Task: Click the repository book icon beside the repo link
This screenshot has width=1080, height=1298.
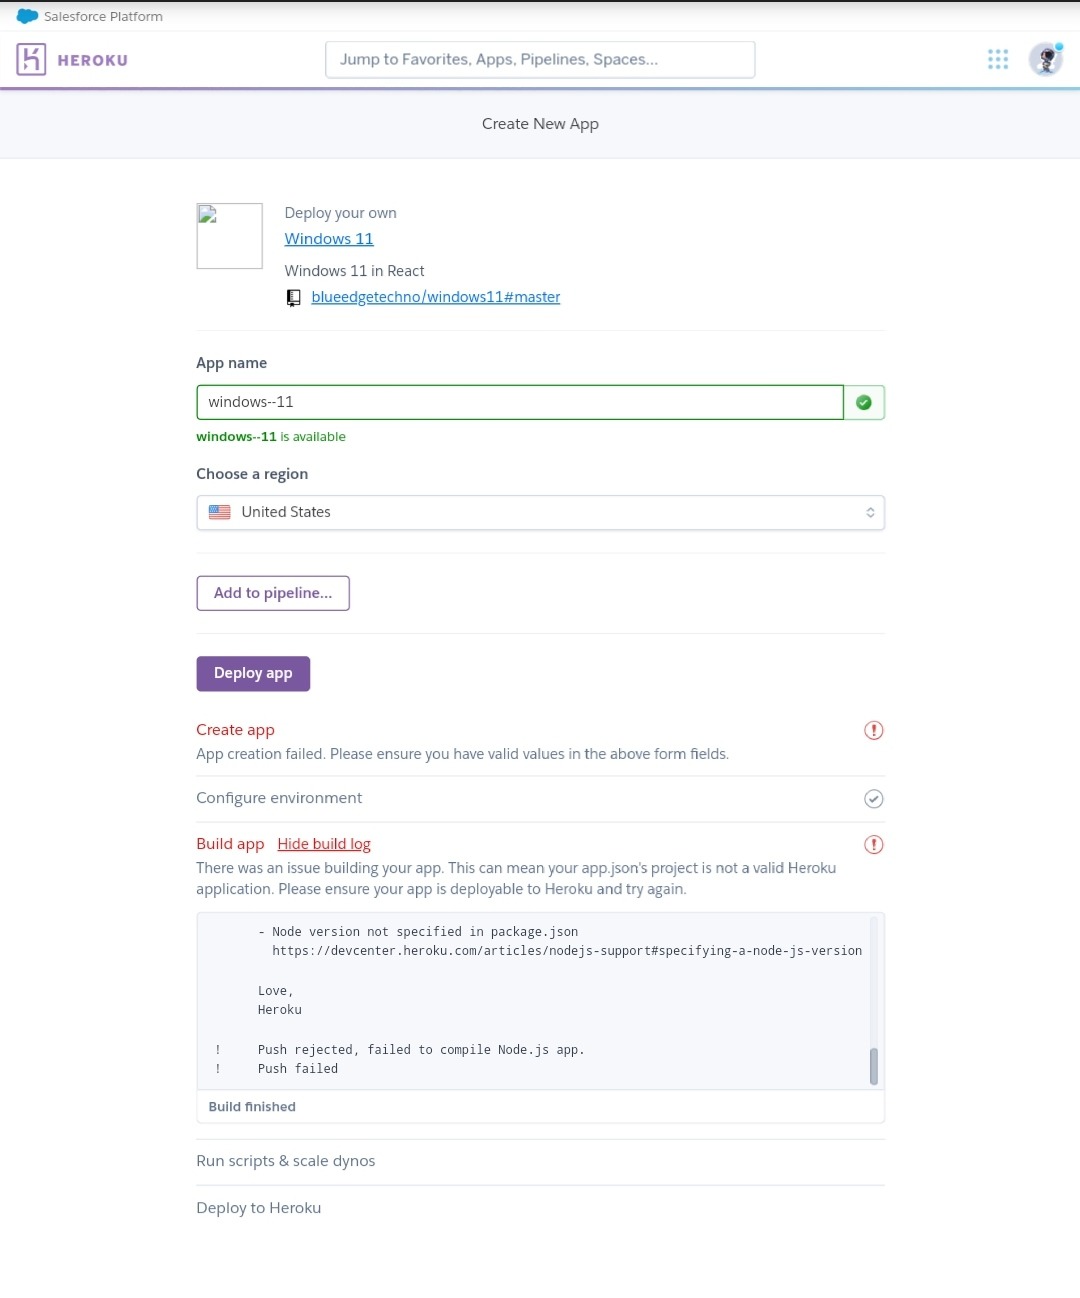Action: coord(293,297)
